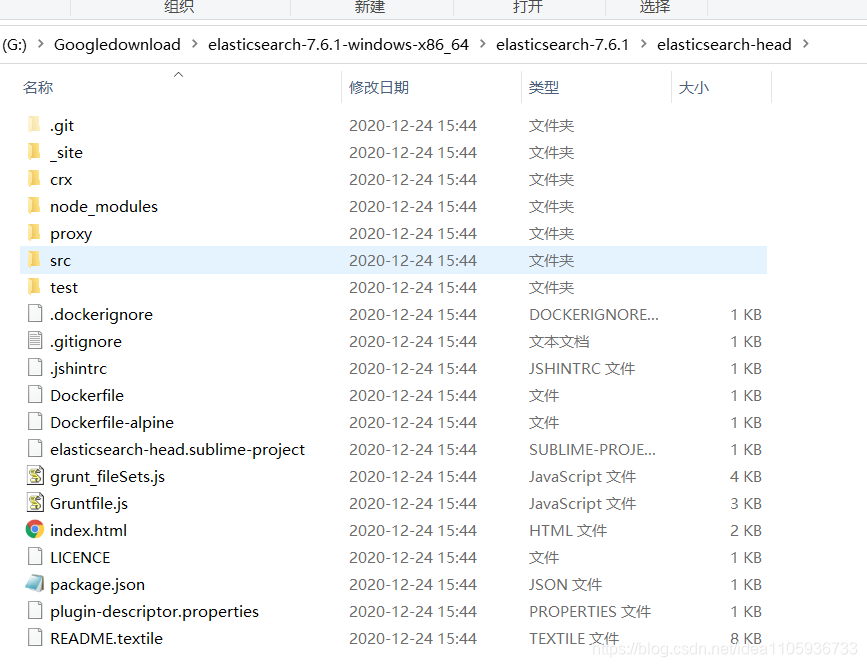Navigate to elasticsearch-7.6.1 breadcrumb

562,45
